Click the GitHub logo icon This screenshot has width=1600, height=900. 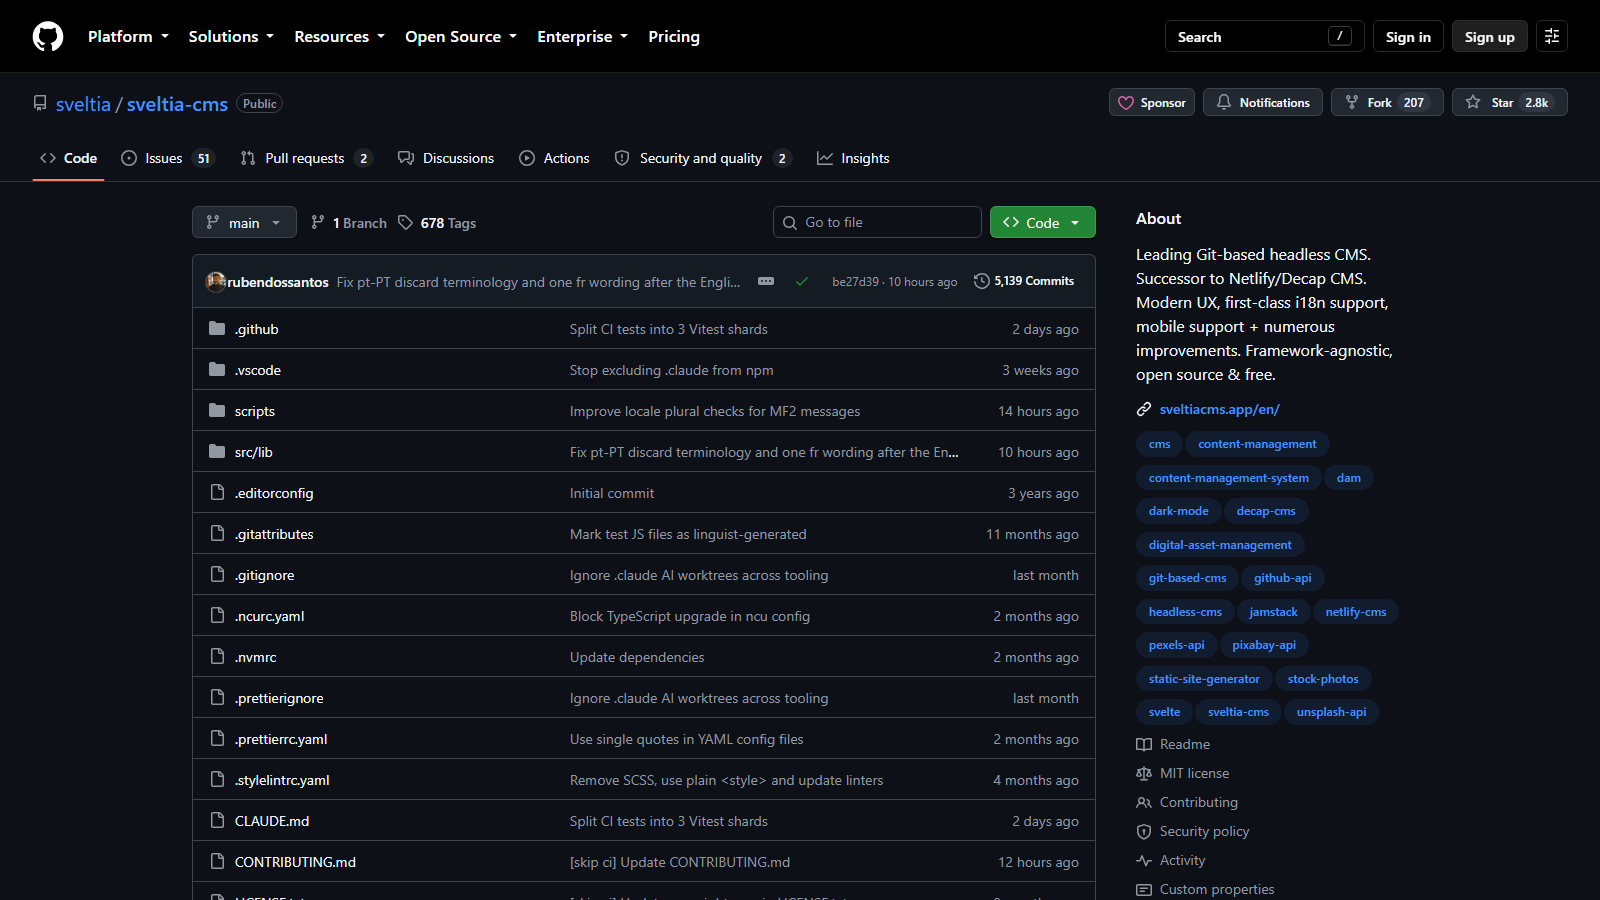[x=48, y=37]
